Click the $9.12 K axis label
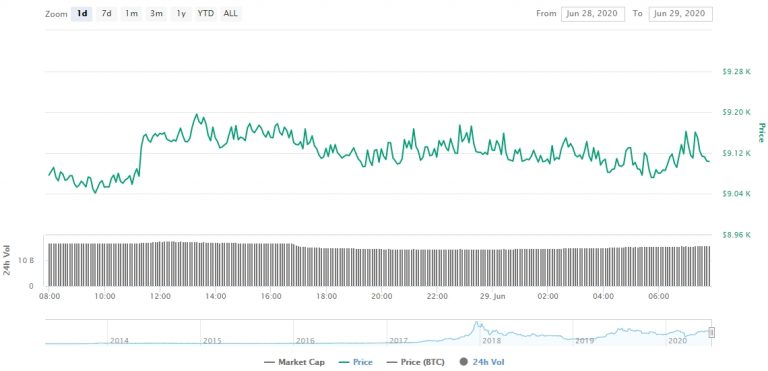This screenshot has width=768, height=371. click(736, 153)
